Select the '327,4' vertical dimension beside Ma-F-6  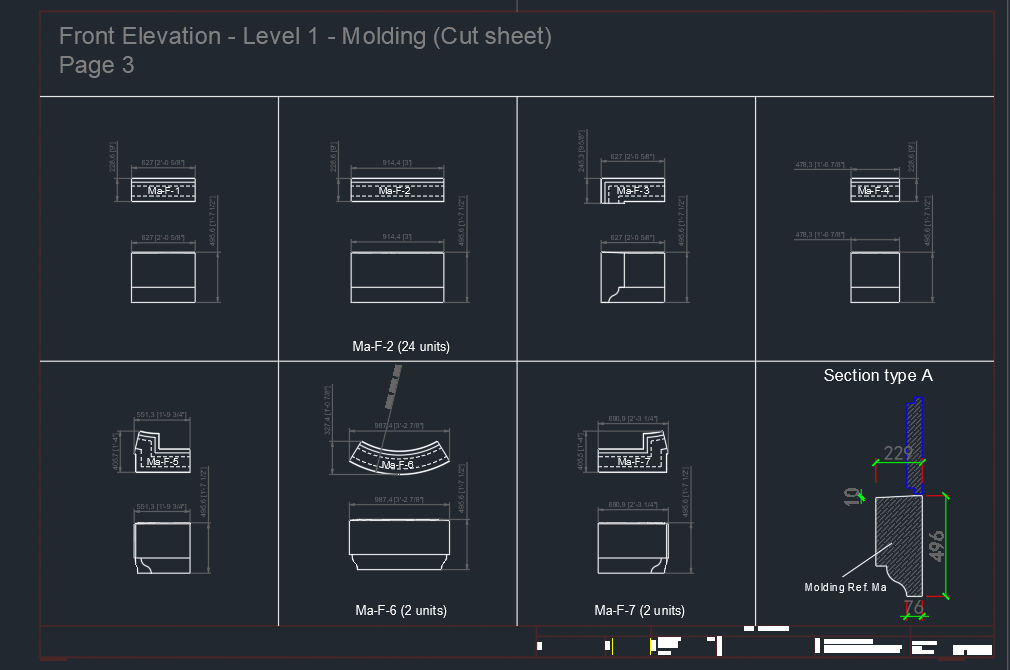point(327,410)
